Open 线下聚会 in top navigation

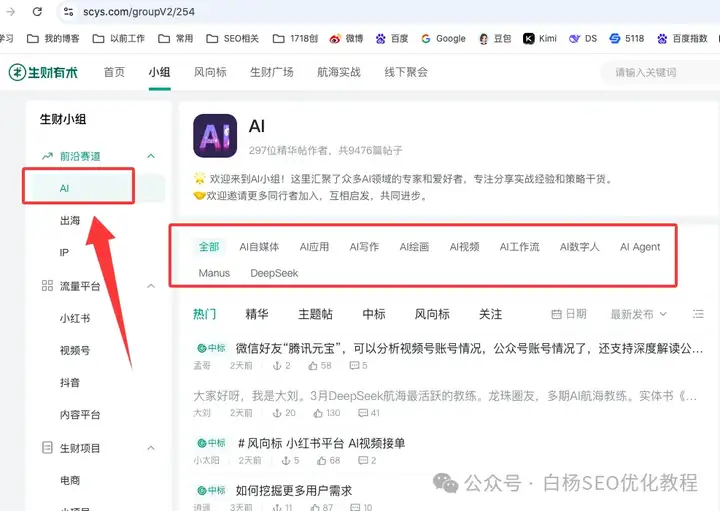pyautogui.click(x=406, y=72)
